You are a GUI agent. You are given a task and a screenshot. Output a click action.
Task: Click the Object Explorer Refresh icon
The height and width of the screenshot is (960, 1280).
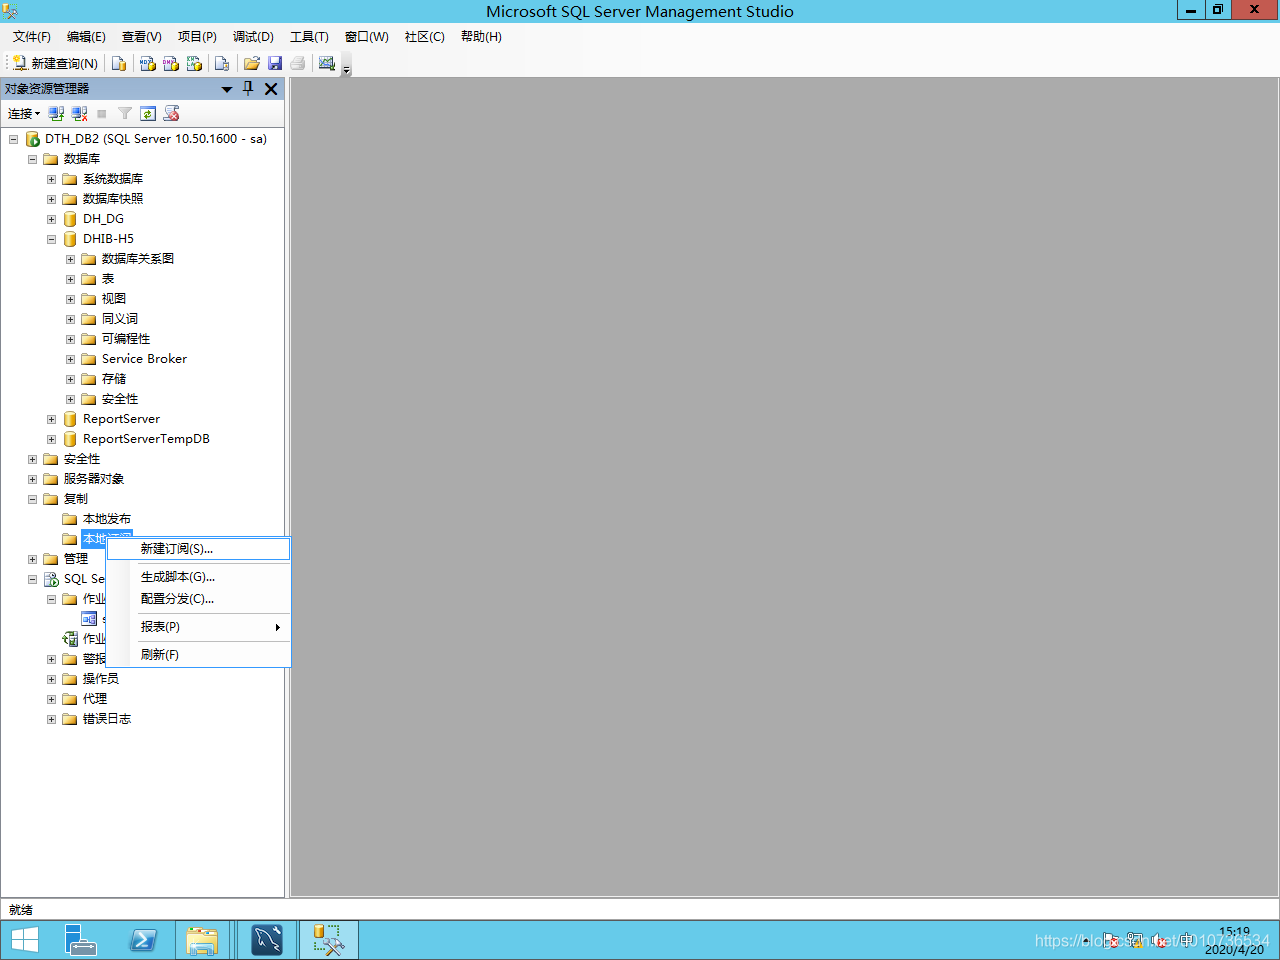[148, 114]
